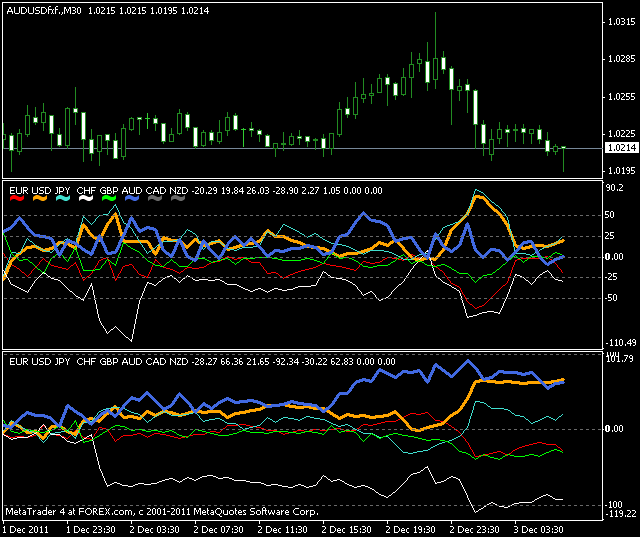Click the 66.36 indicator value
This screenshot has height=537, width=640.
[232, 362]
